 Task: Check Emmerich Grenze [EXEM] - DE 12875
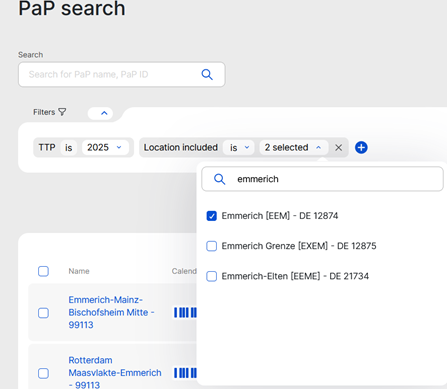tap(211, 246)
